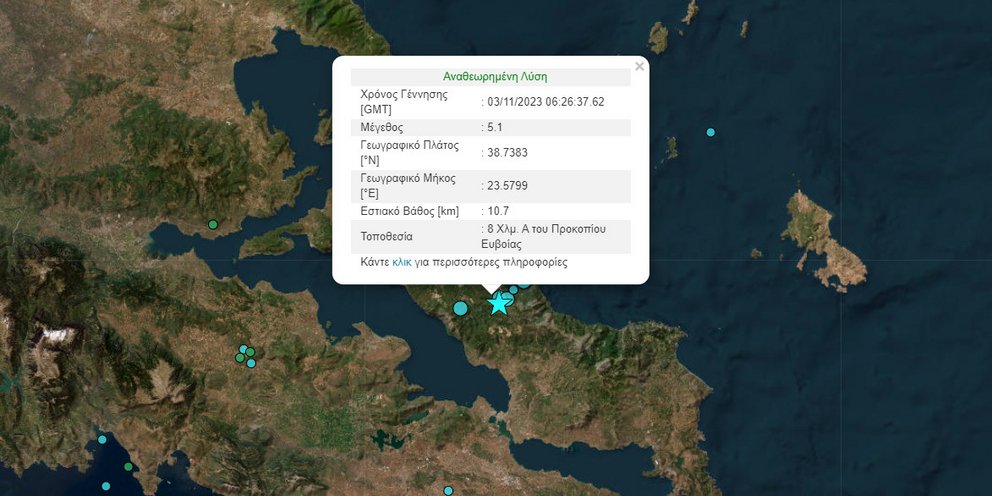Screen dimensions: 992x496
Task: Select the longitude value 23.5799
Action: tap(506, 185)
